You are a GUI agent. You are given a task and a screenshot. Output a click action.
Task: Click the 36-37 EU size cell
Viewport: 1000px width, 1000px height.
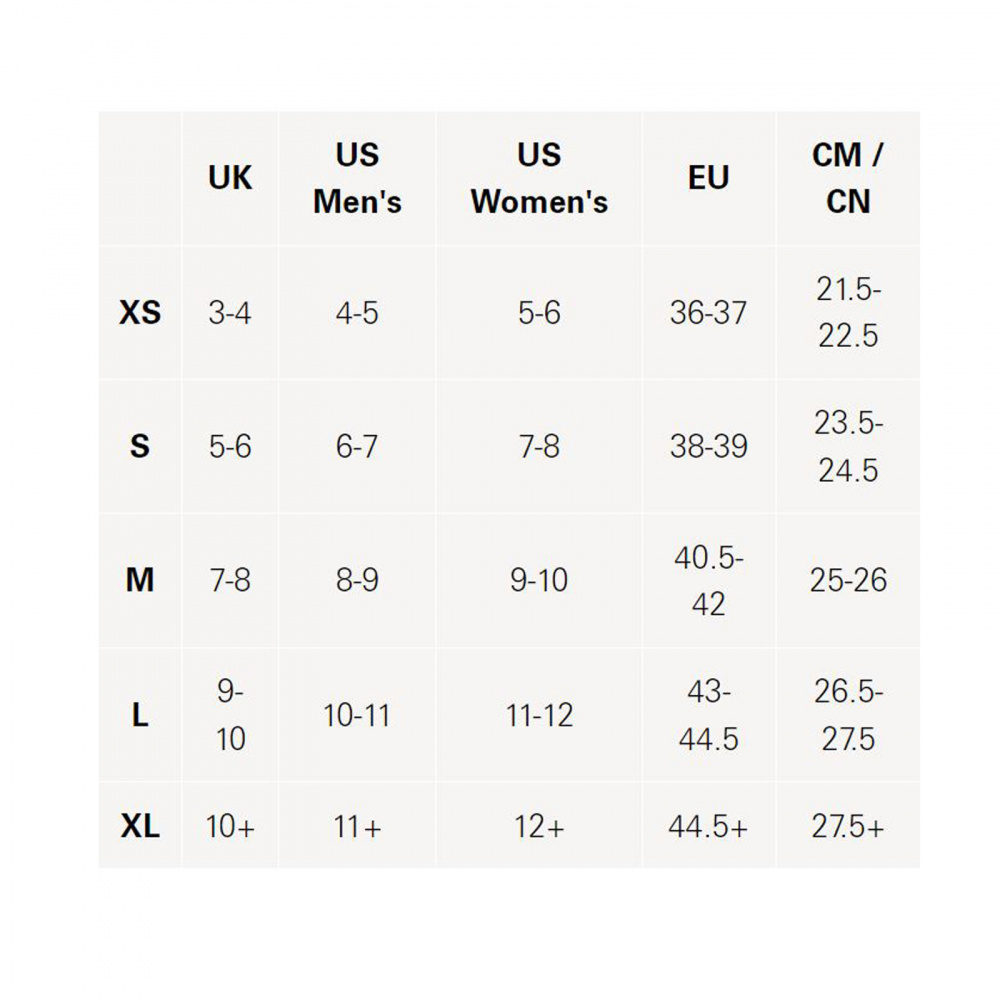click(708, 313)
